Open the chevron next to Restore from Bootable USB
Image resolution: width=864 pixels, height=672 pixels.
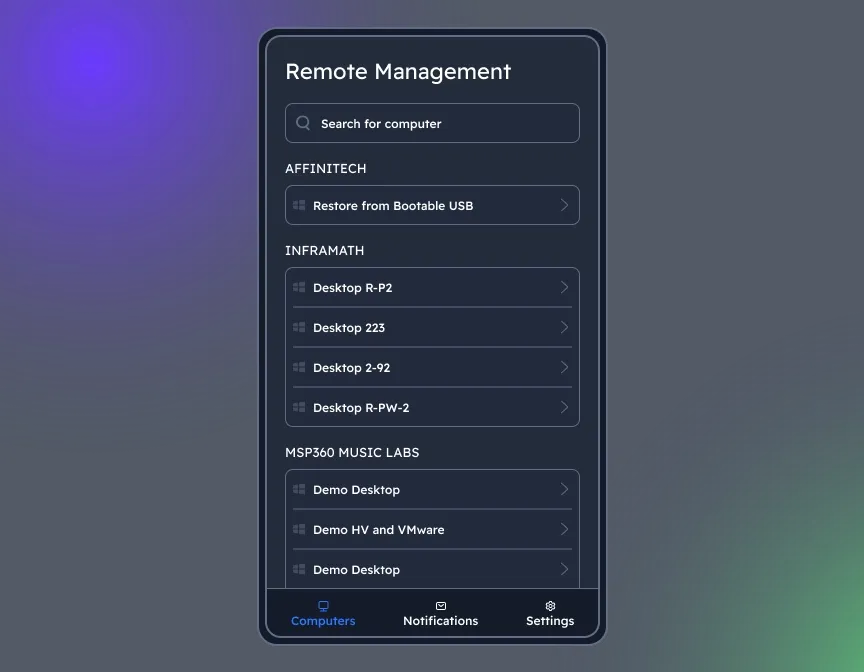click(x=563, y=205)
